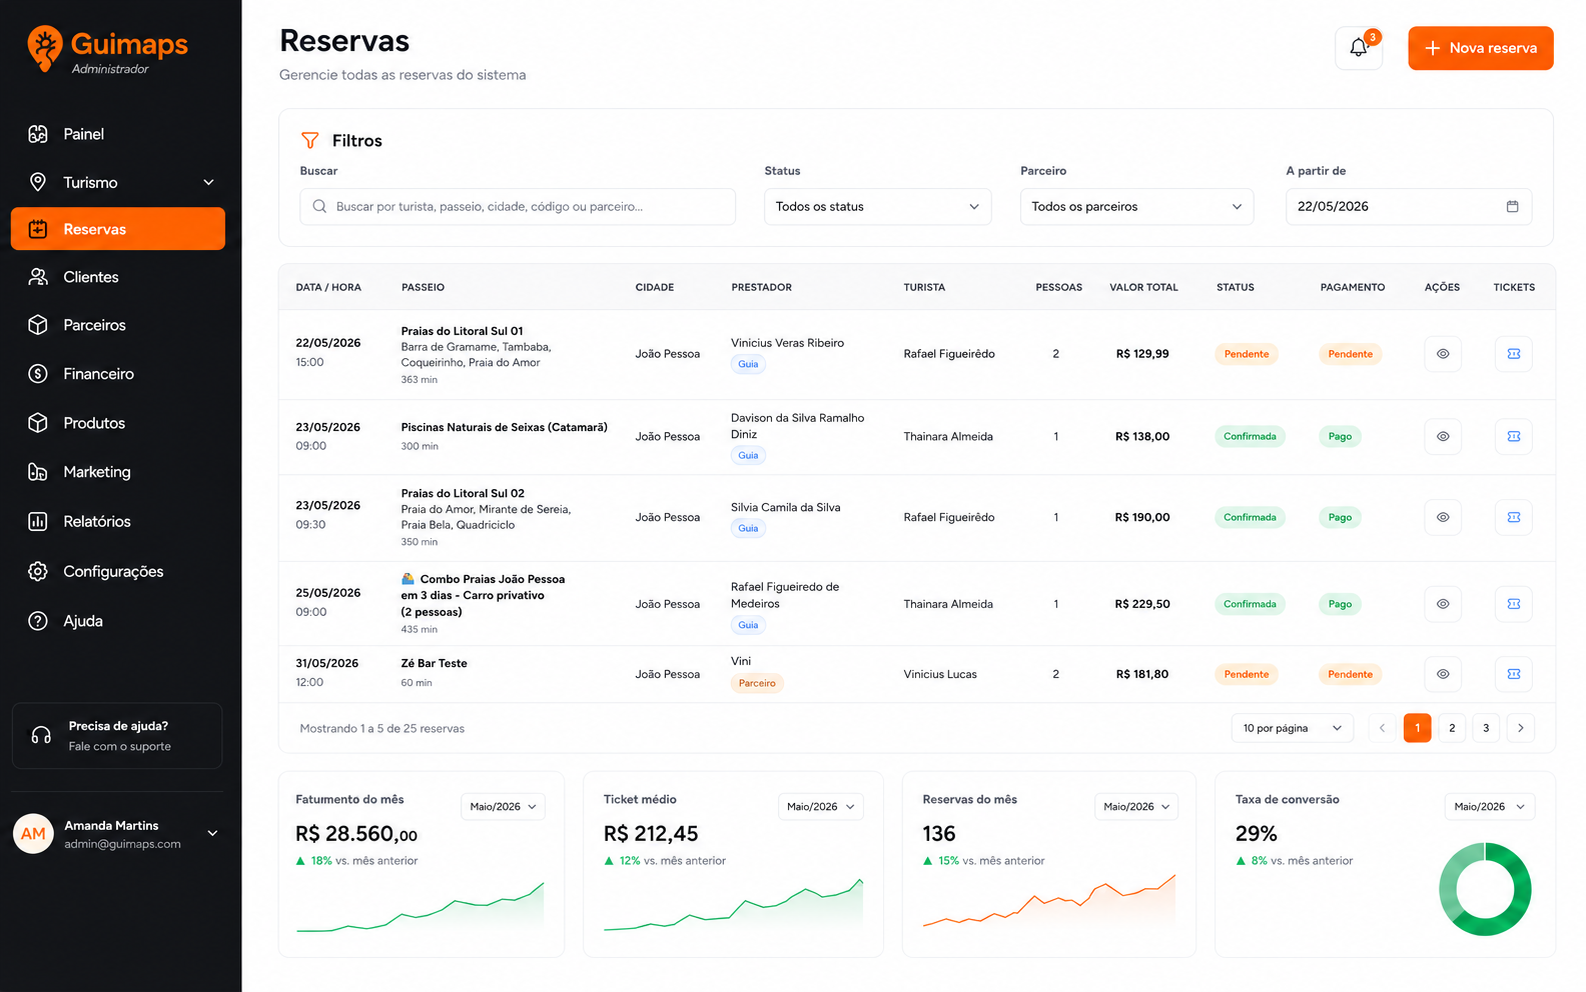Image resolution: width=1586 pixels, height=992 pixels.
Task: Expand Amanda Martins account menu chevron
Action: click(212, 833)
